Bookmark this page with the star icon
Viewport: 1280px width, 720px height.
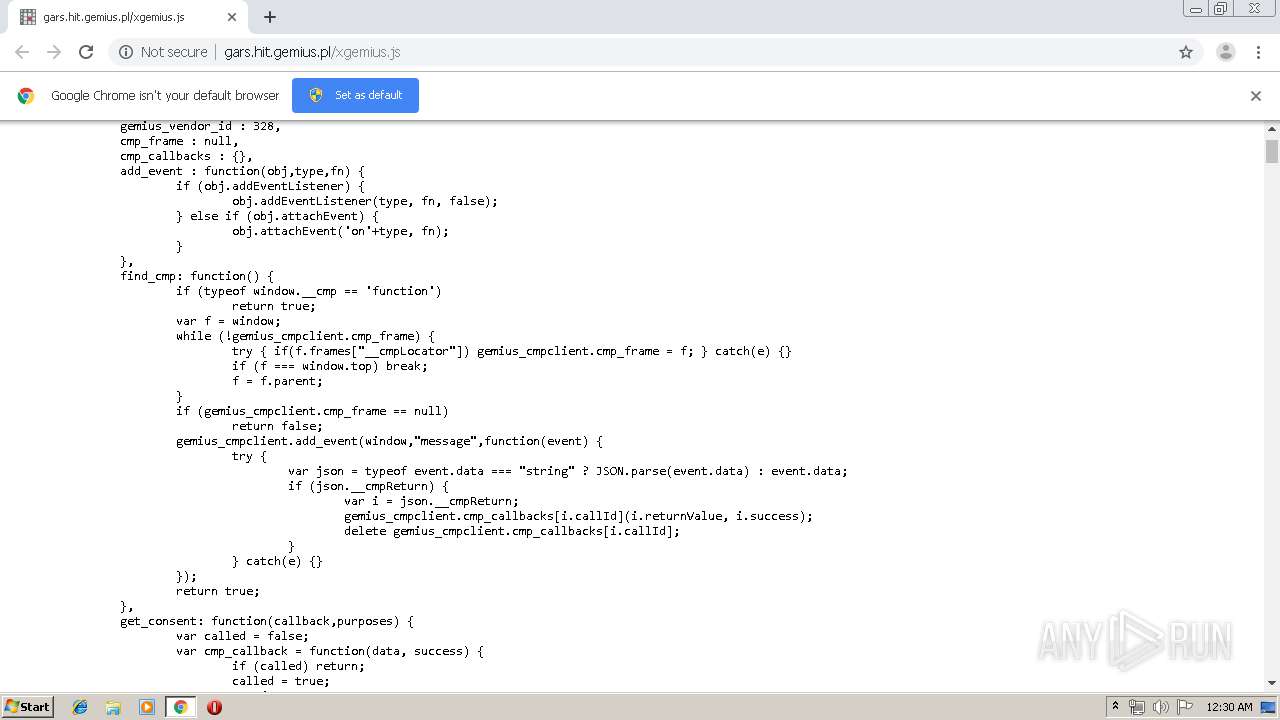(1186, 52)
